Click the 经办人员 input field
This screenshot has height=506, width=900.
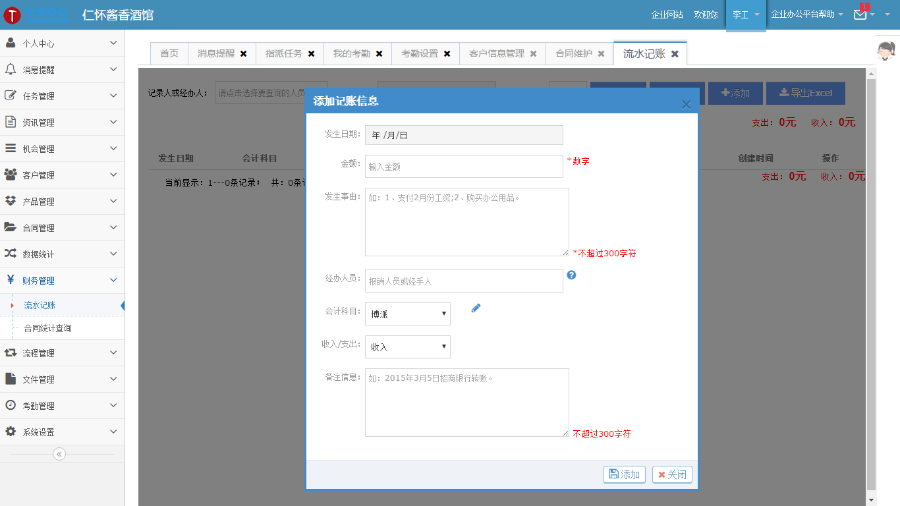(464, 281)
